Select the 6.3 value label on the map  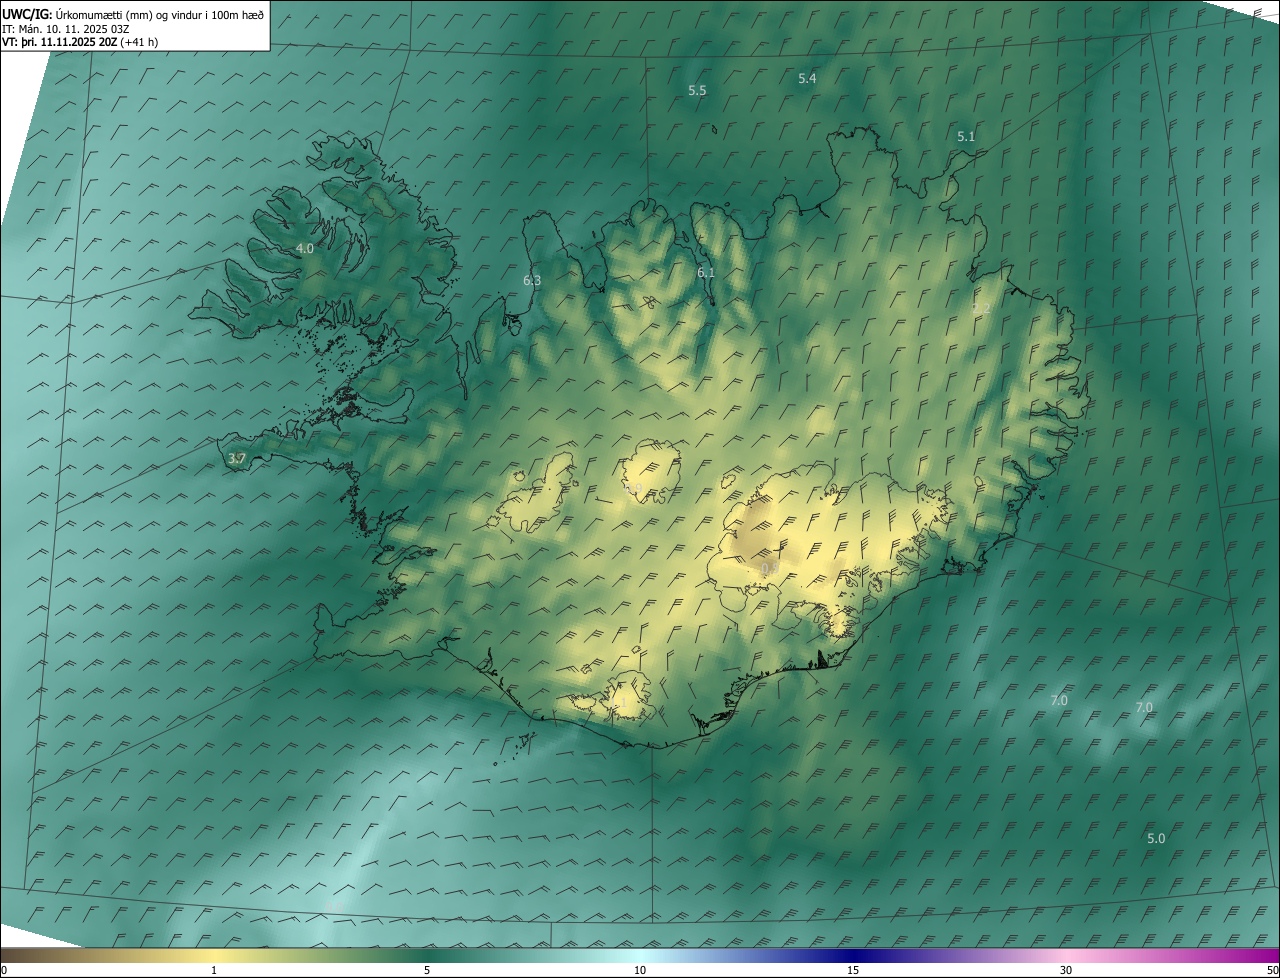point(532,281)
